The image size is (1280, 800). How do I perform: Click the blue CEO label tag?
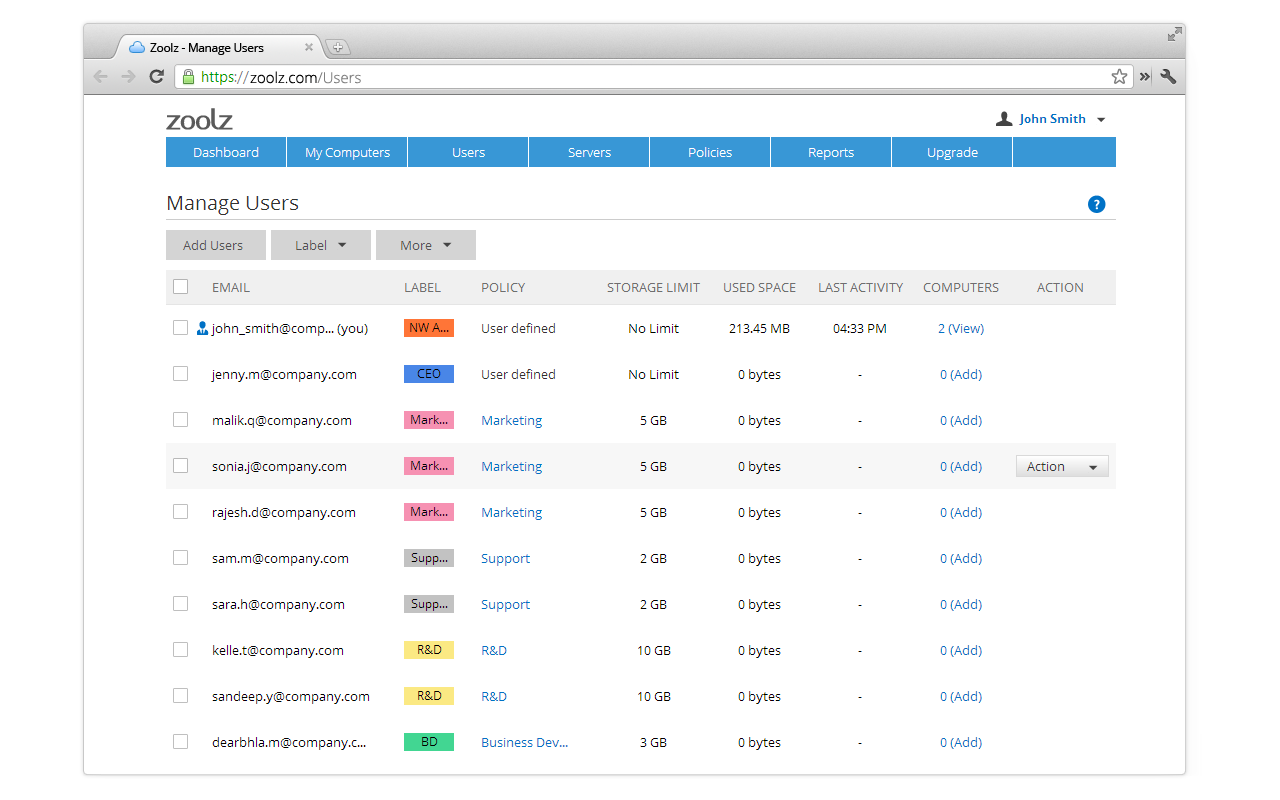point(429,374)
